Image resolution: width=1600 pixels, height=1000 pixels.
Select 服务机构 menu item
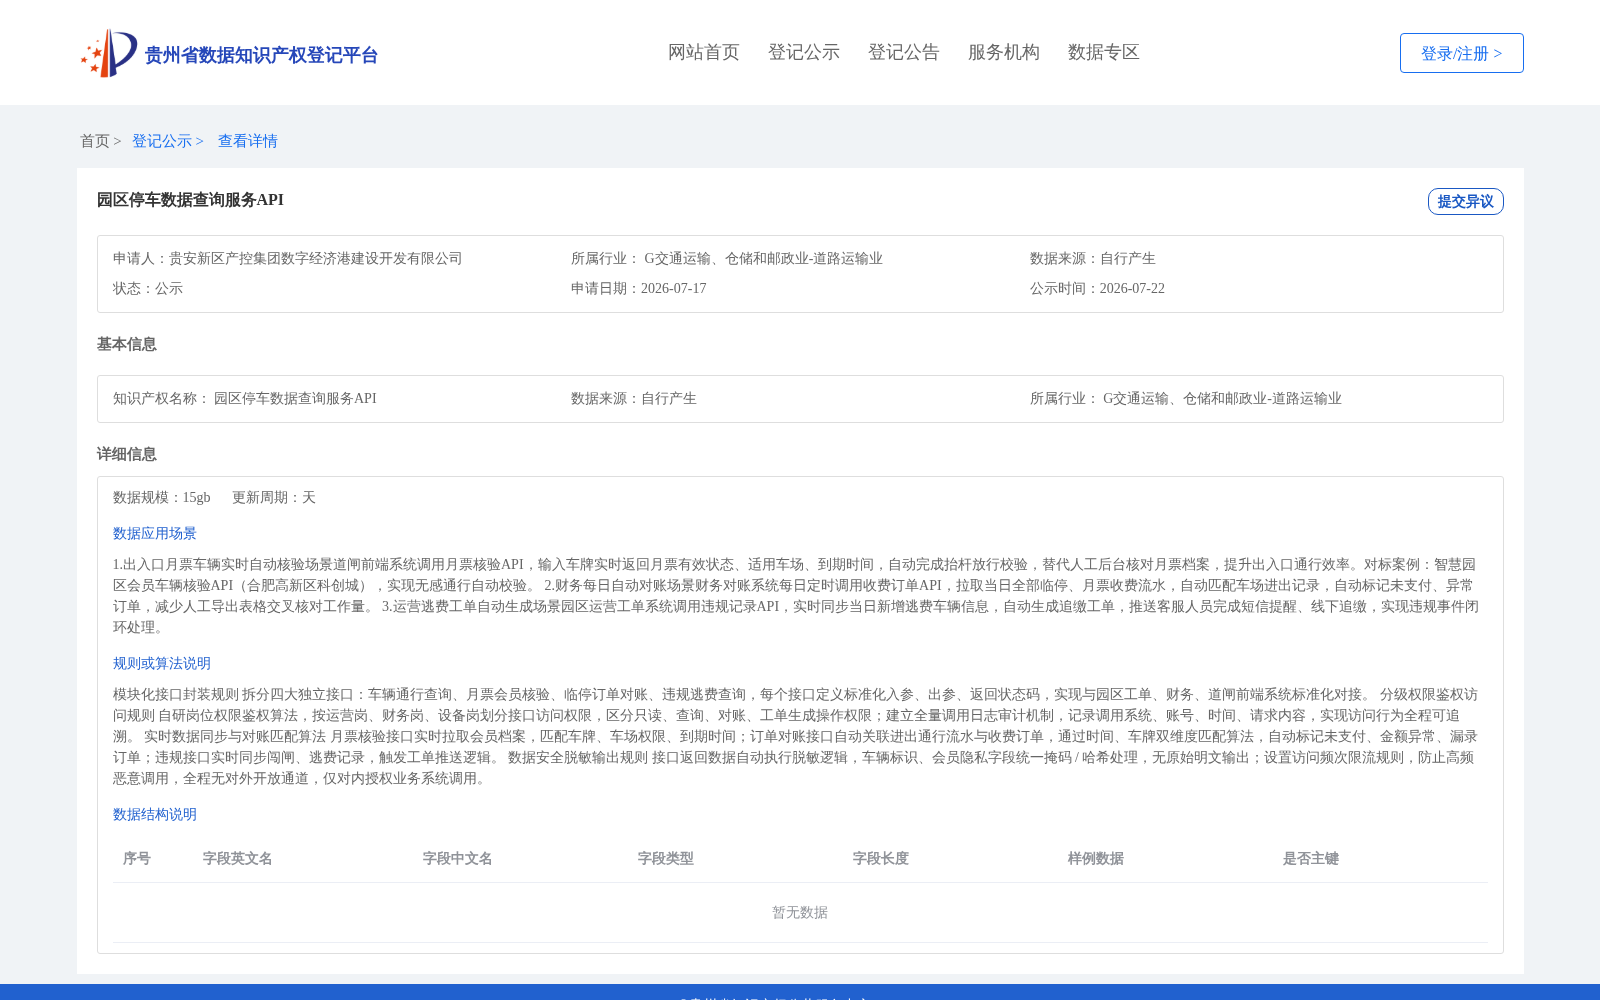point(1004,52)
